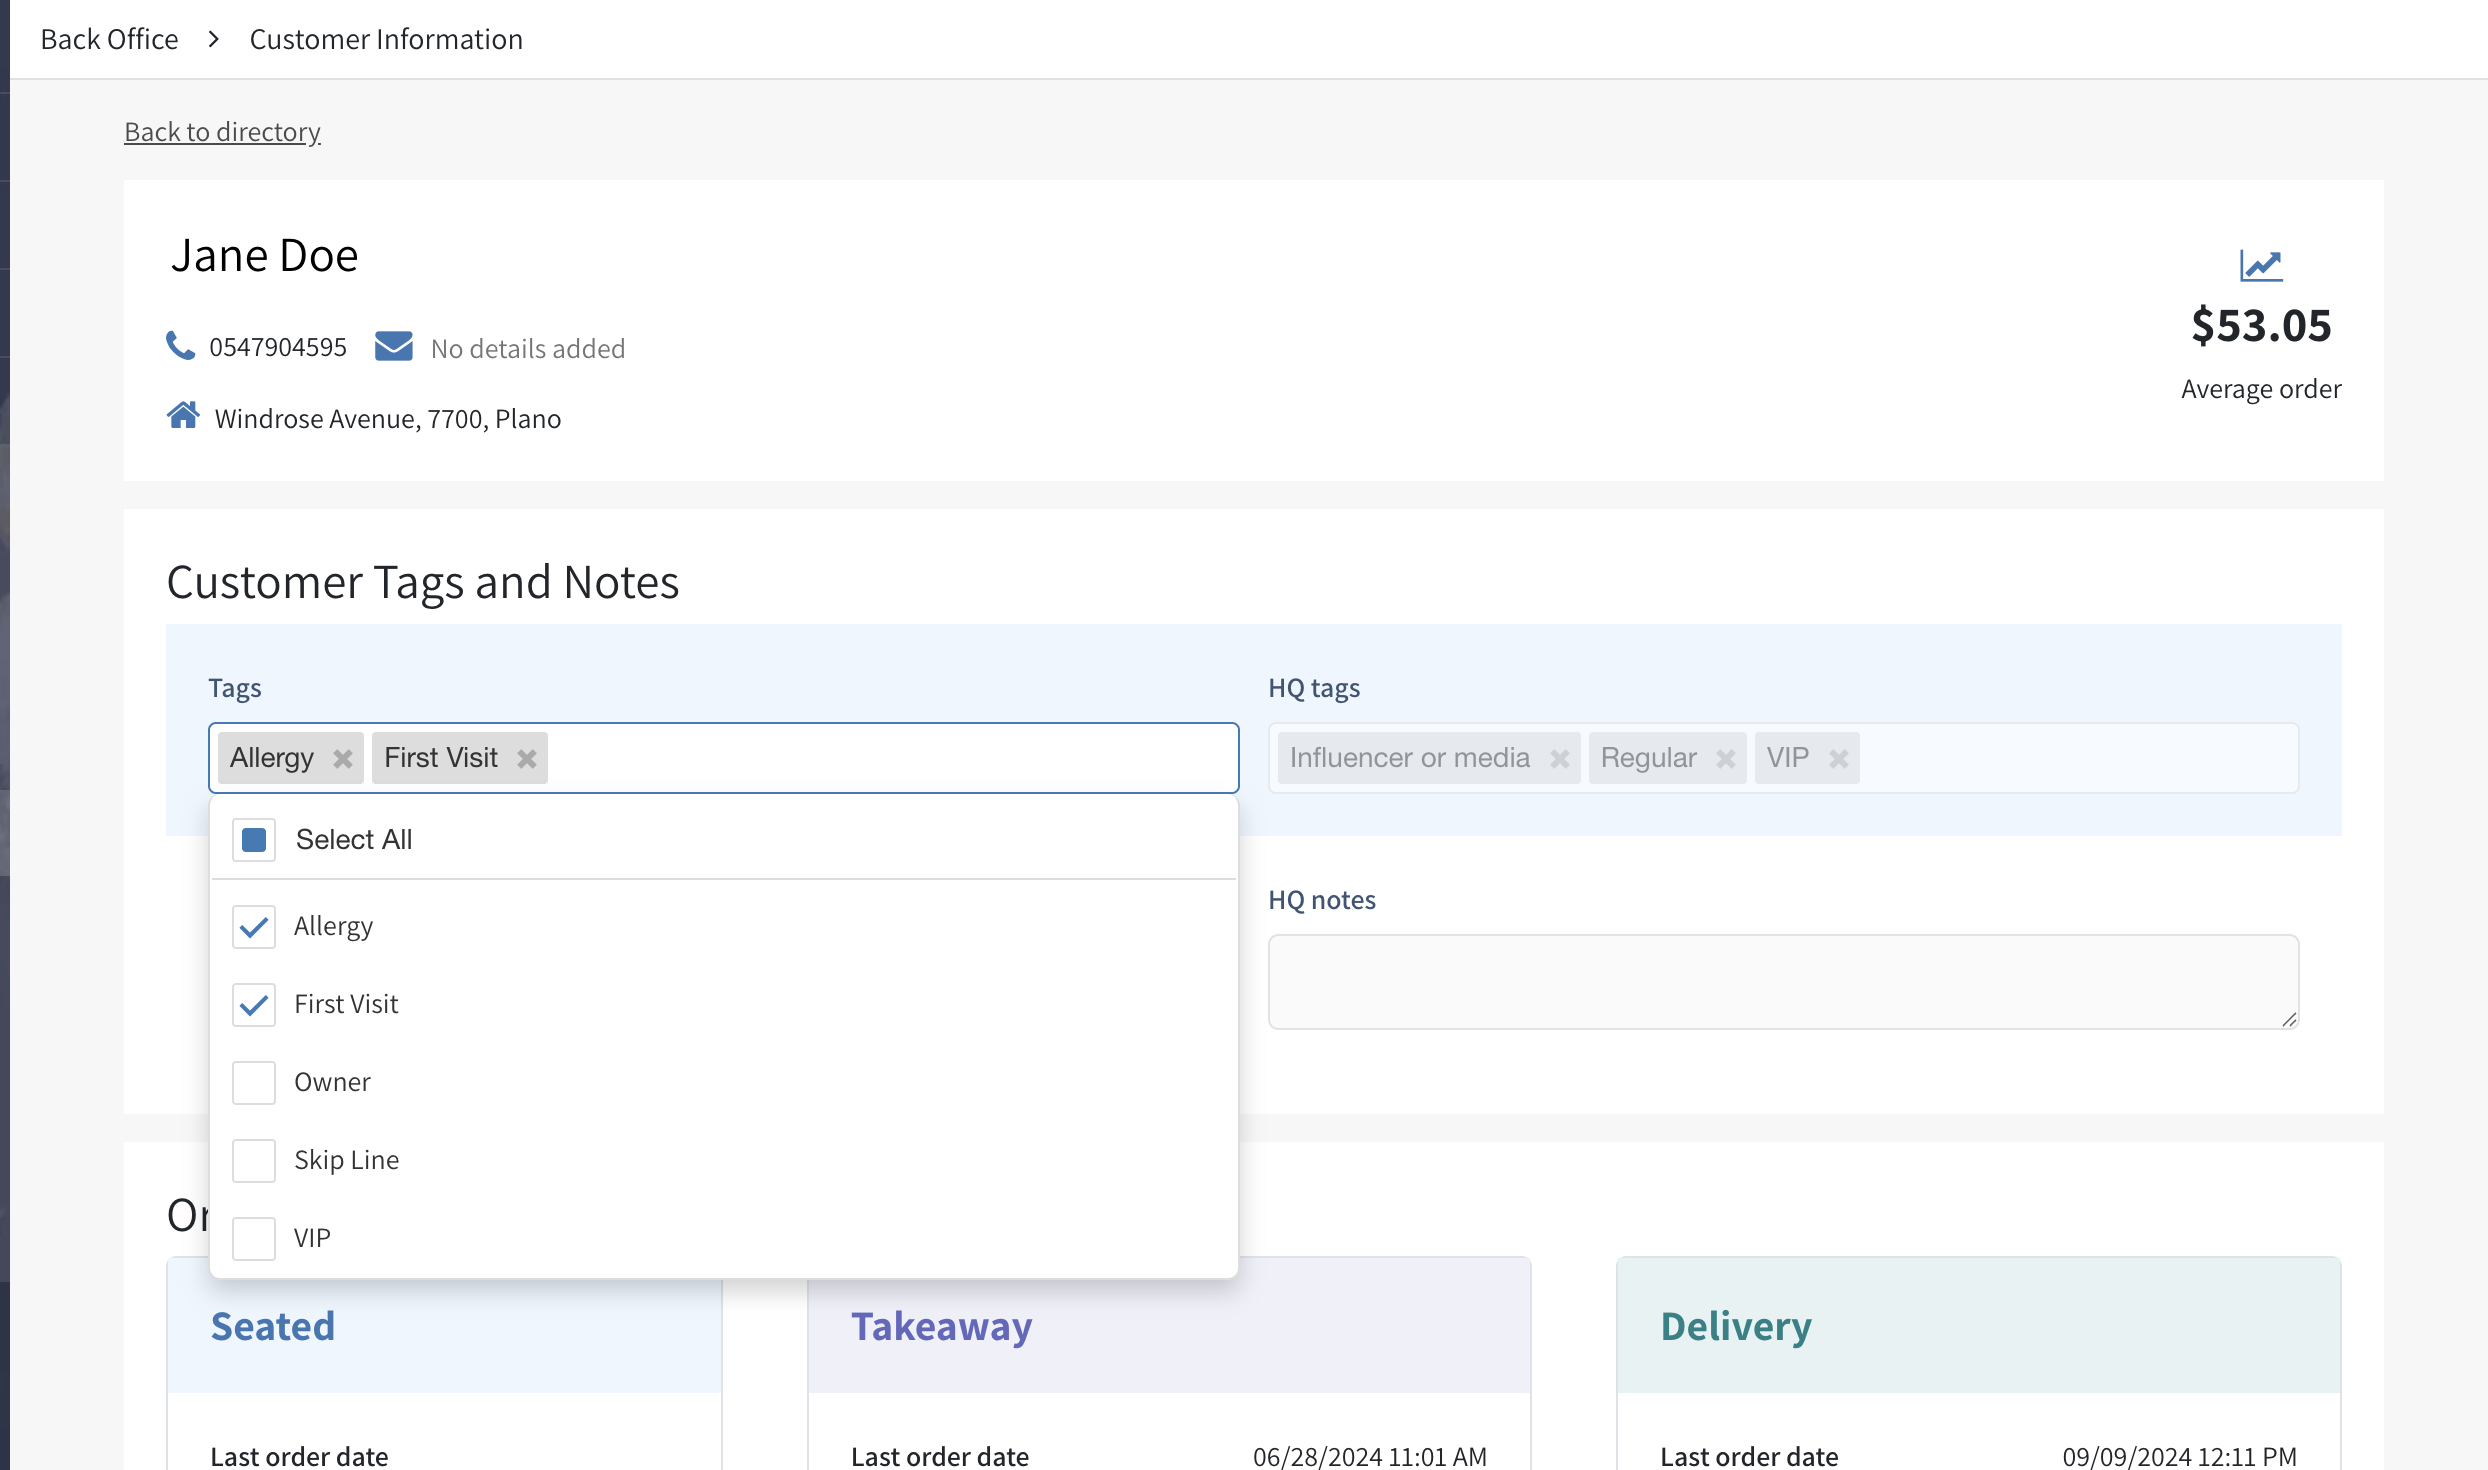Select the Delivery order card header
The image size is (2488, 1470).
point(1979,1326)
